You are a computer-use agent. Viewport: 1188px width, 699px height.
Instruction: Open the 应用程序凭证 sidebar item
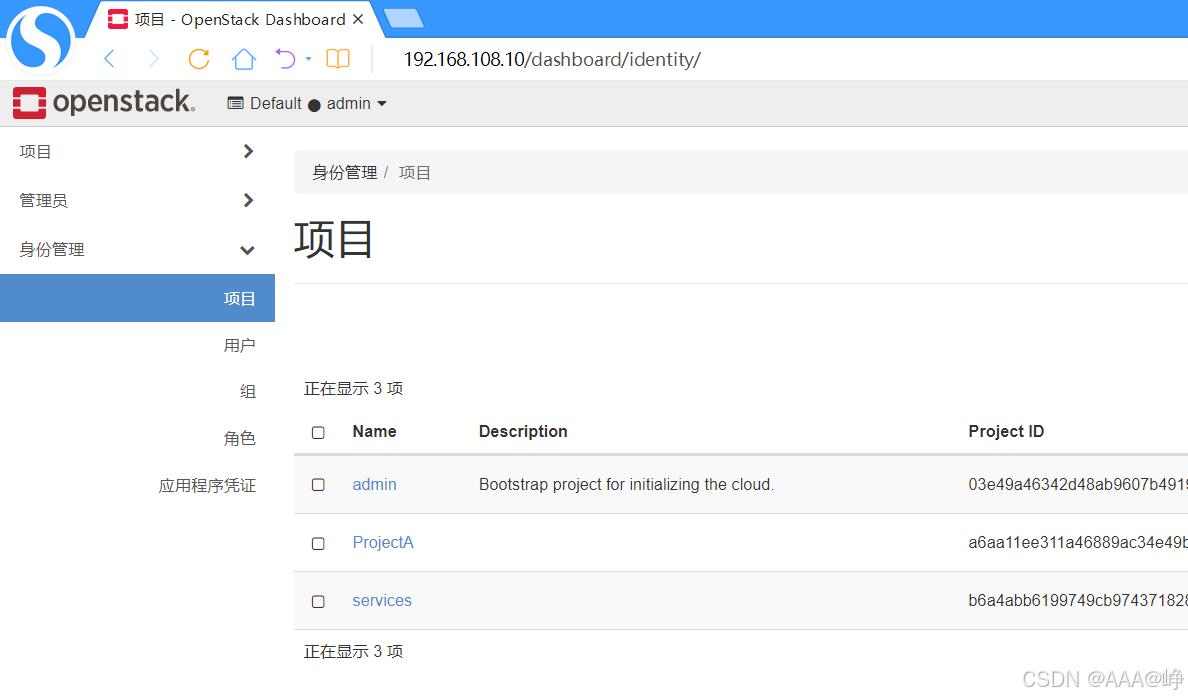coord(208,485)
